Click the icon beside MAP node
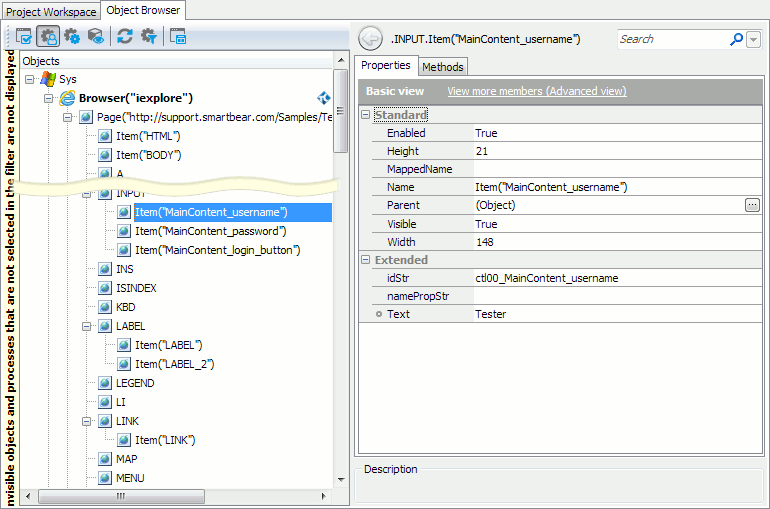This screenshot has width=770, height=509. pyautogui.click(x=105, y=459)
